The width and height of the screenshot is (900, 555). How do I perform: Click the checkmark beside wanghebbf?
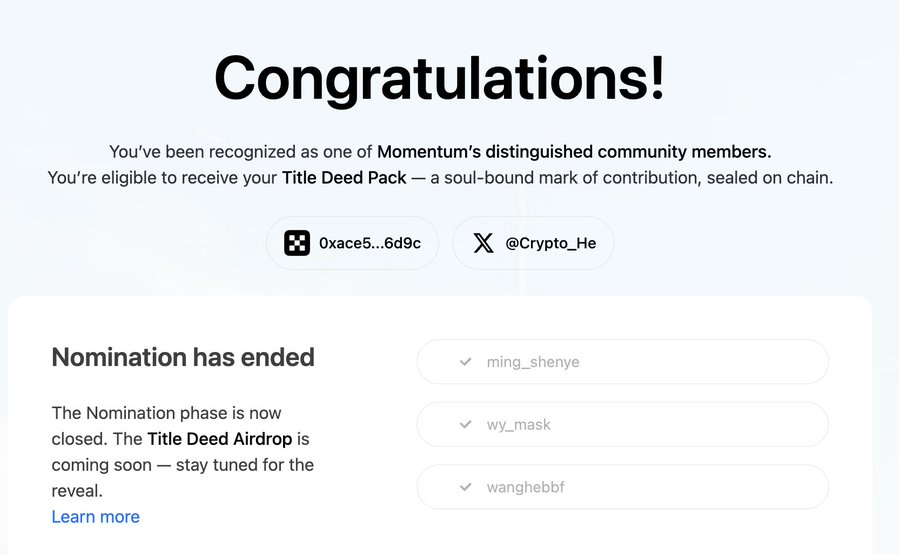point(466,487)
